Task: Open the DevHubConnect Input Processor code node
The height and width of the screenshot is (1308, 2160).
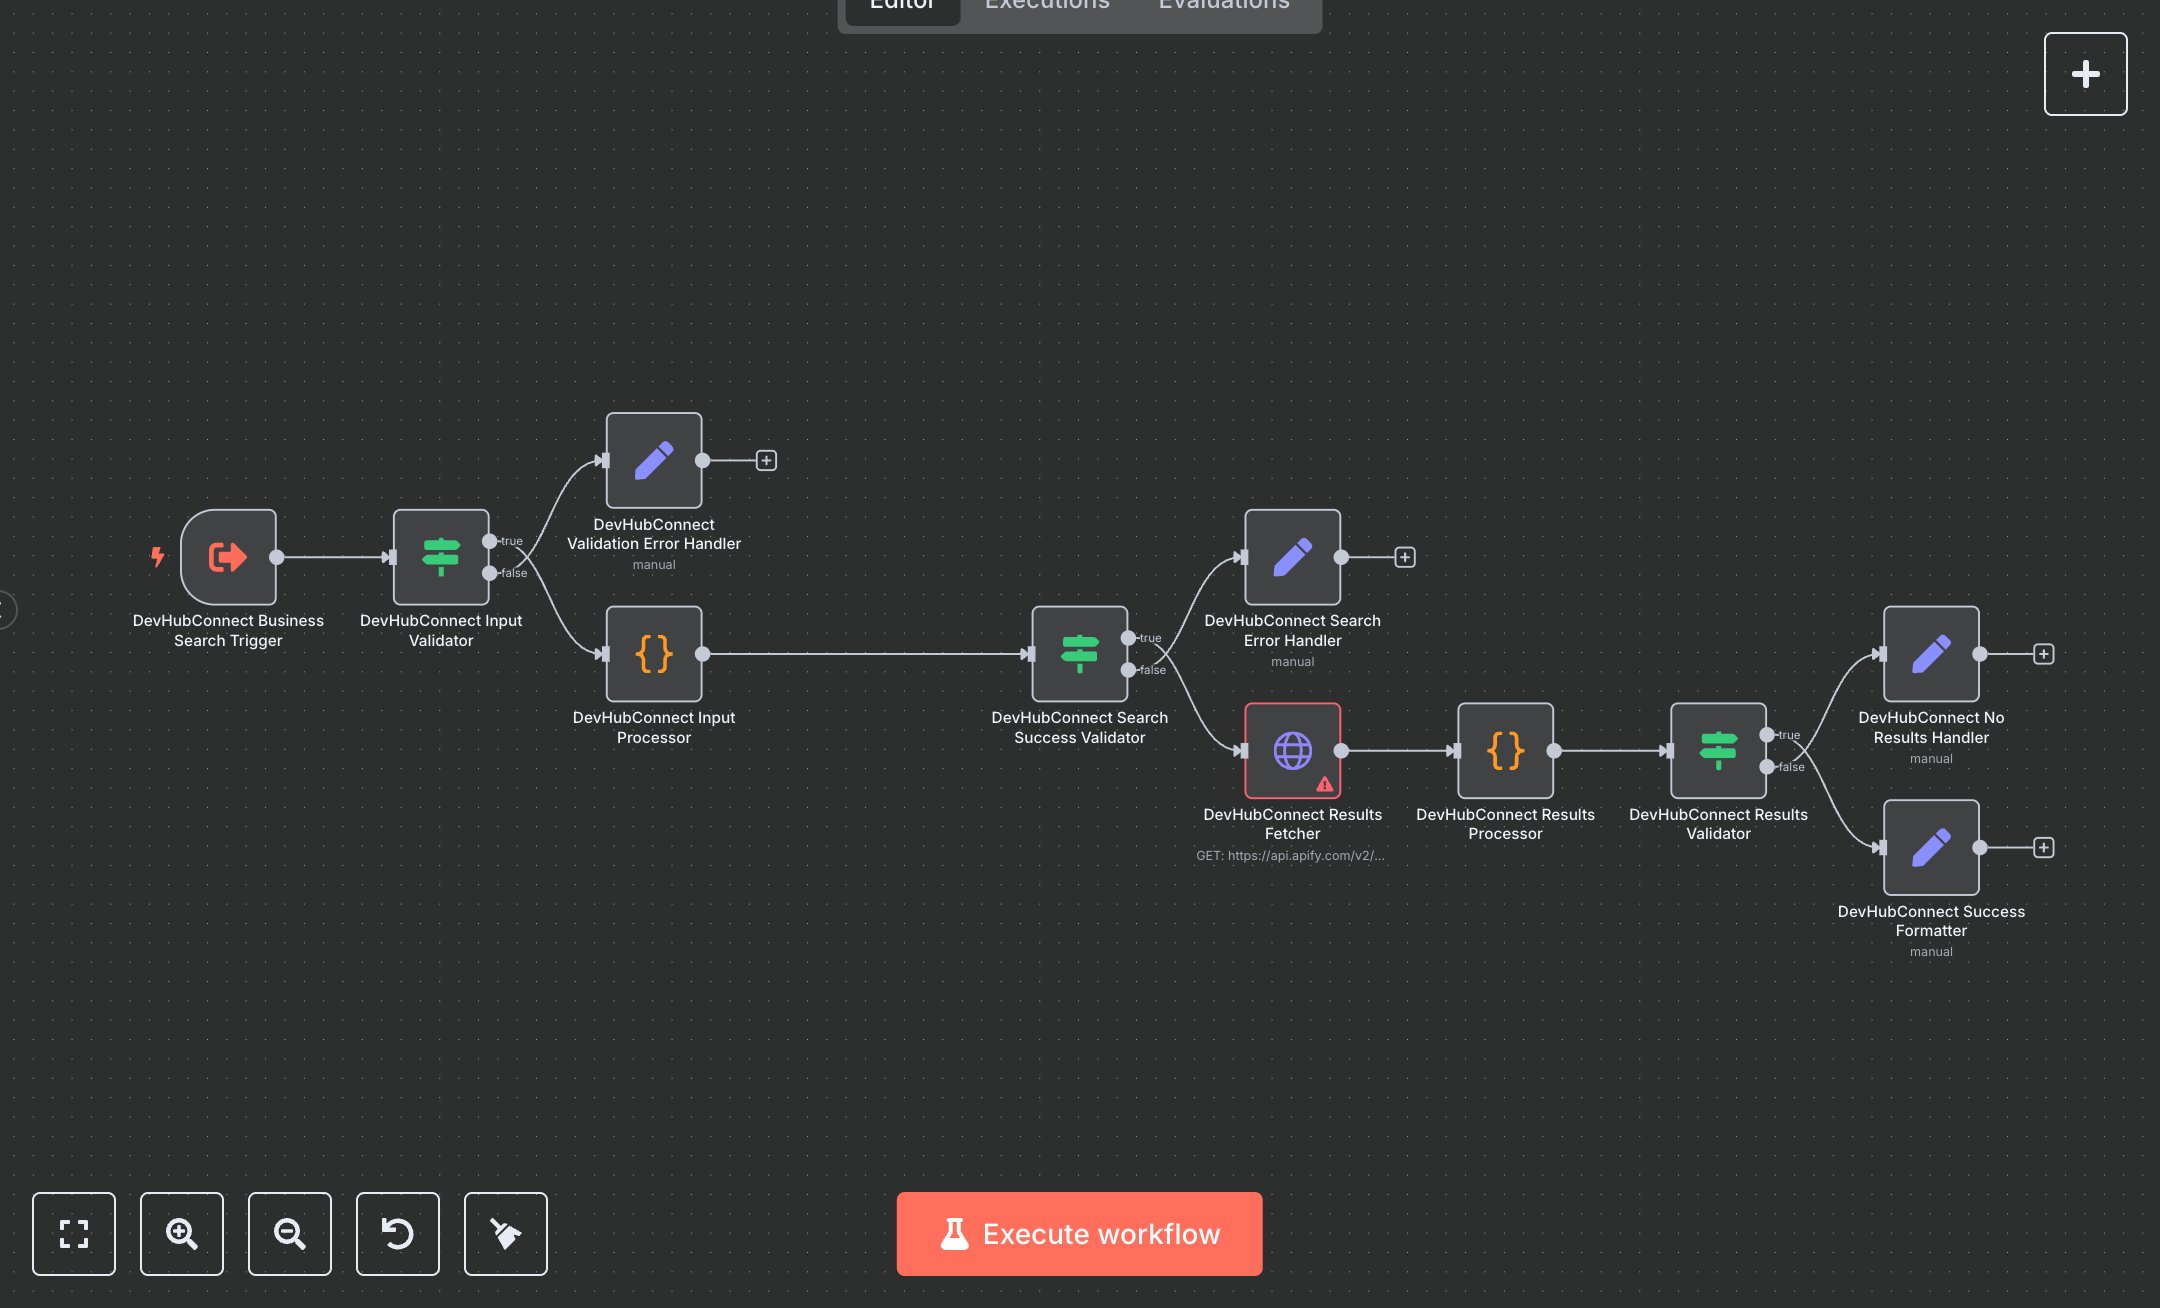Action: coord(653,655)
